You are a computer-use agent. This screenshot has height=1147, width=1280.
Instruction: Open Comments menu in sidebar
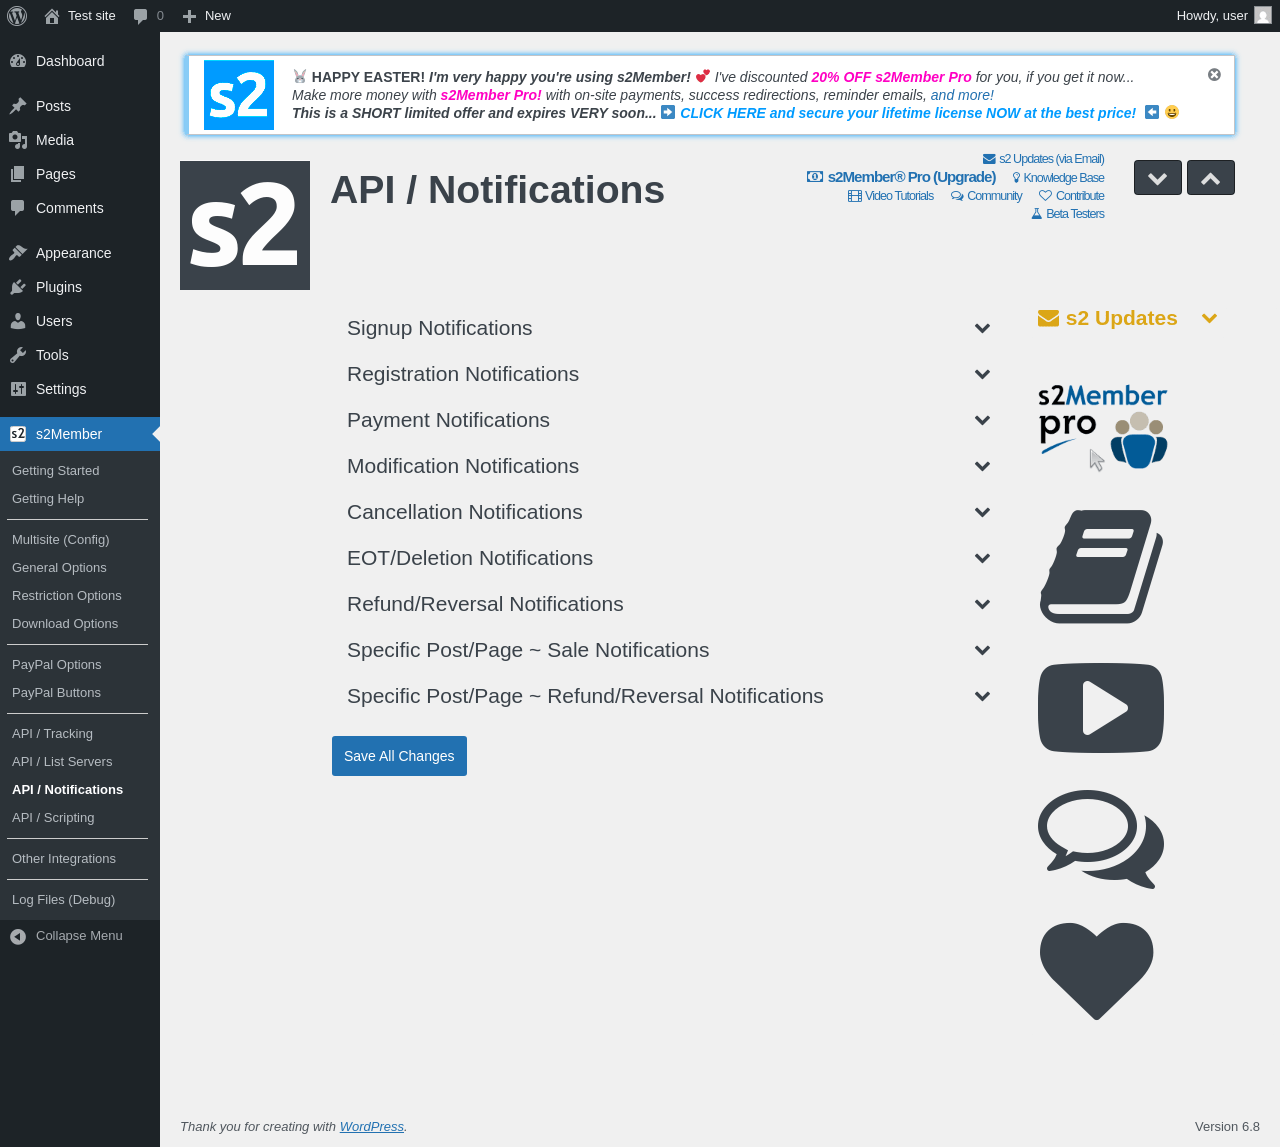tap(80, 208)
